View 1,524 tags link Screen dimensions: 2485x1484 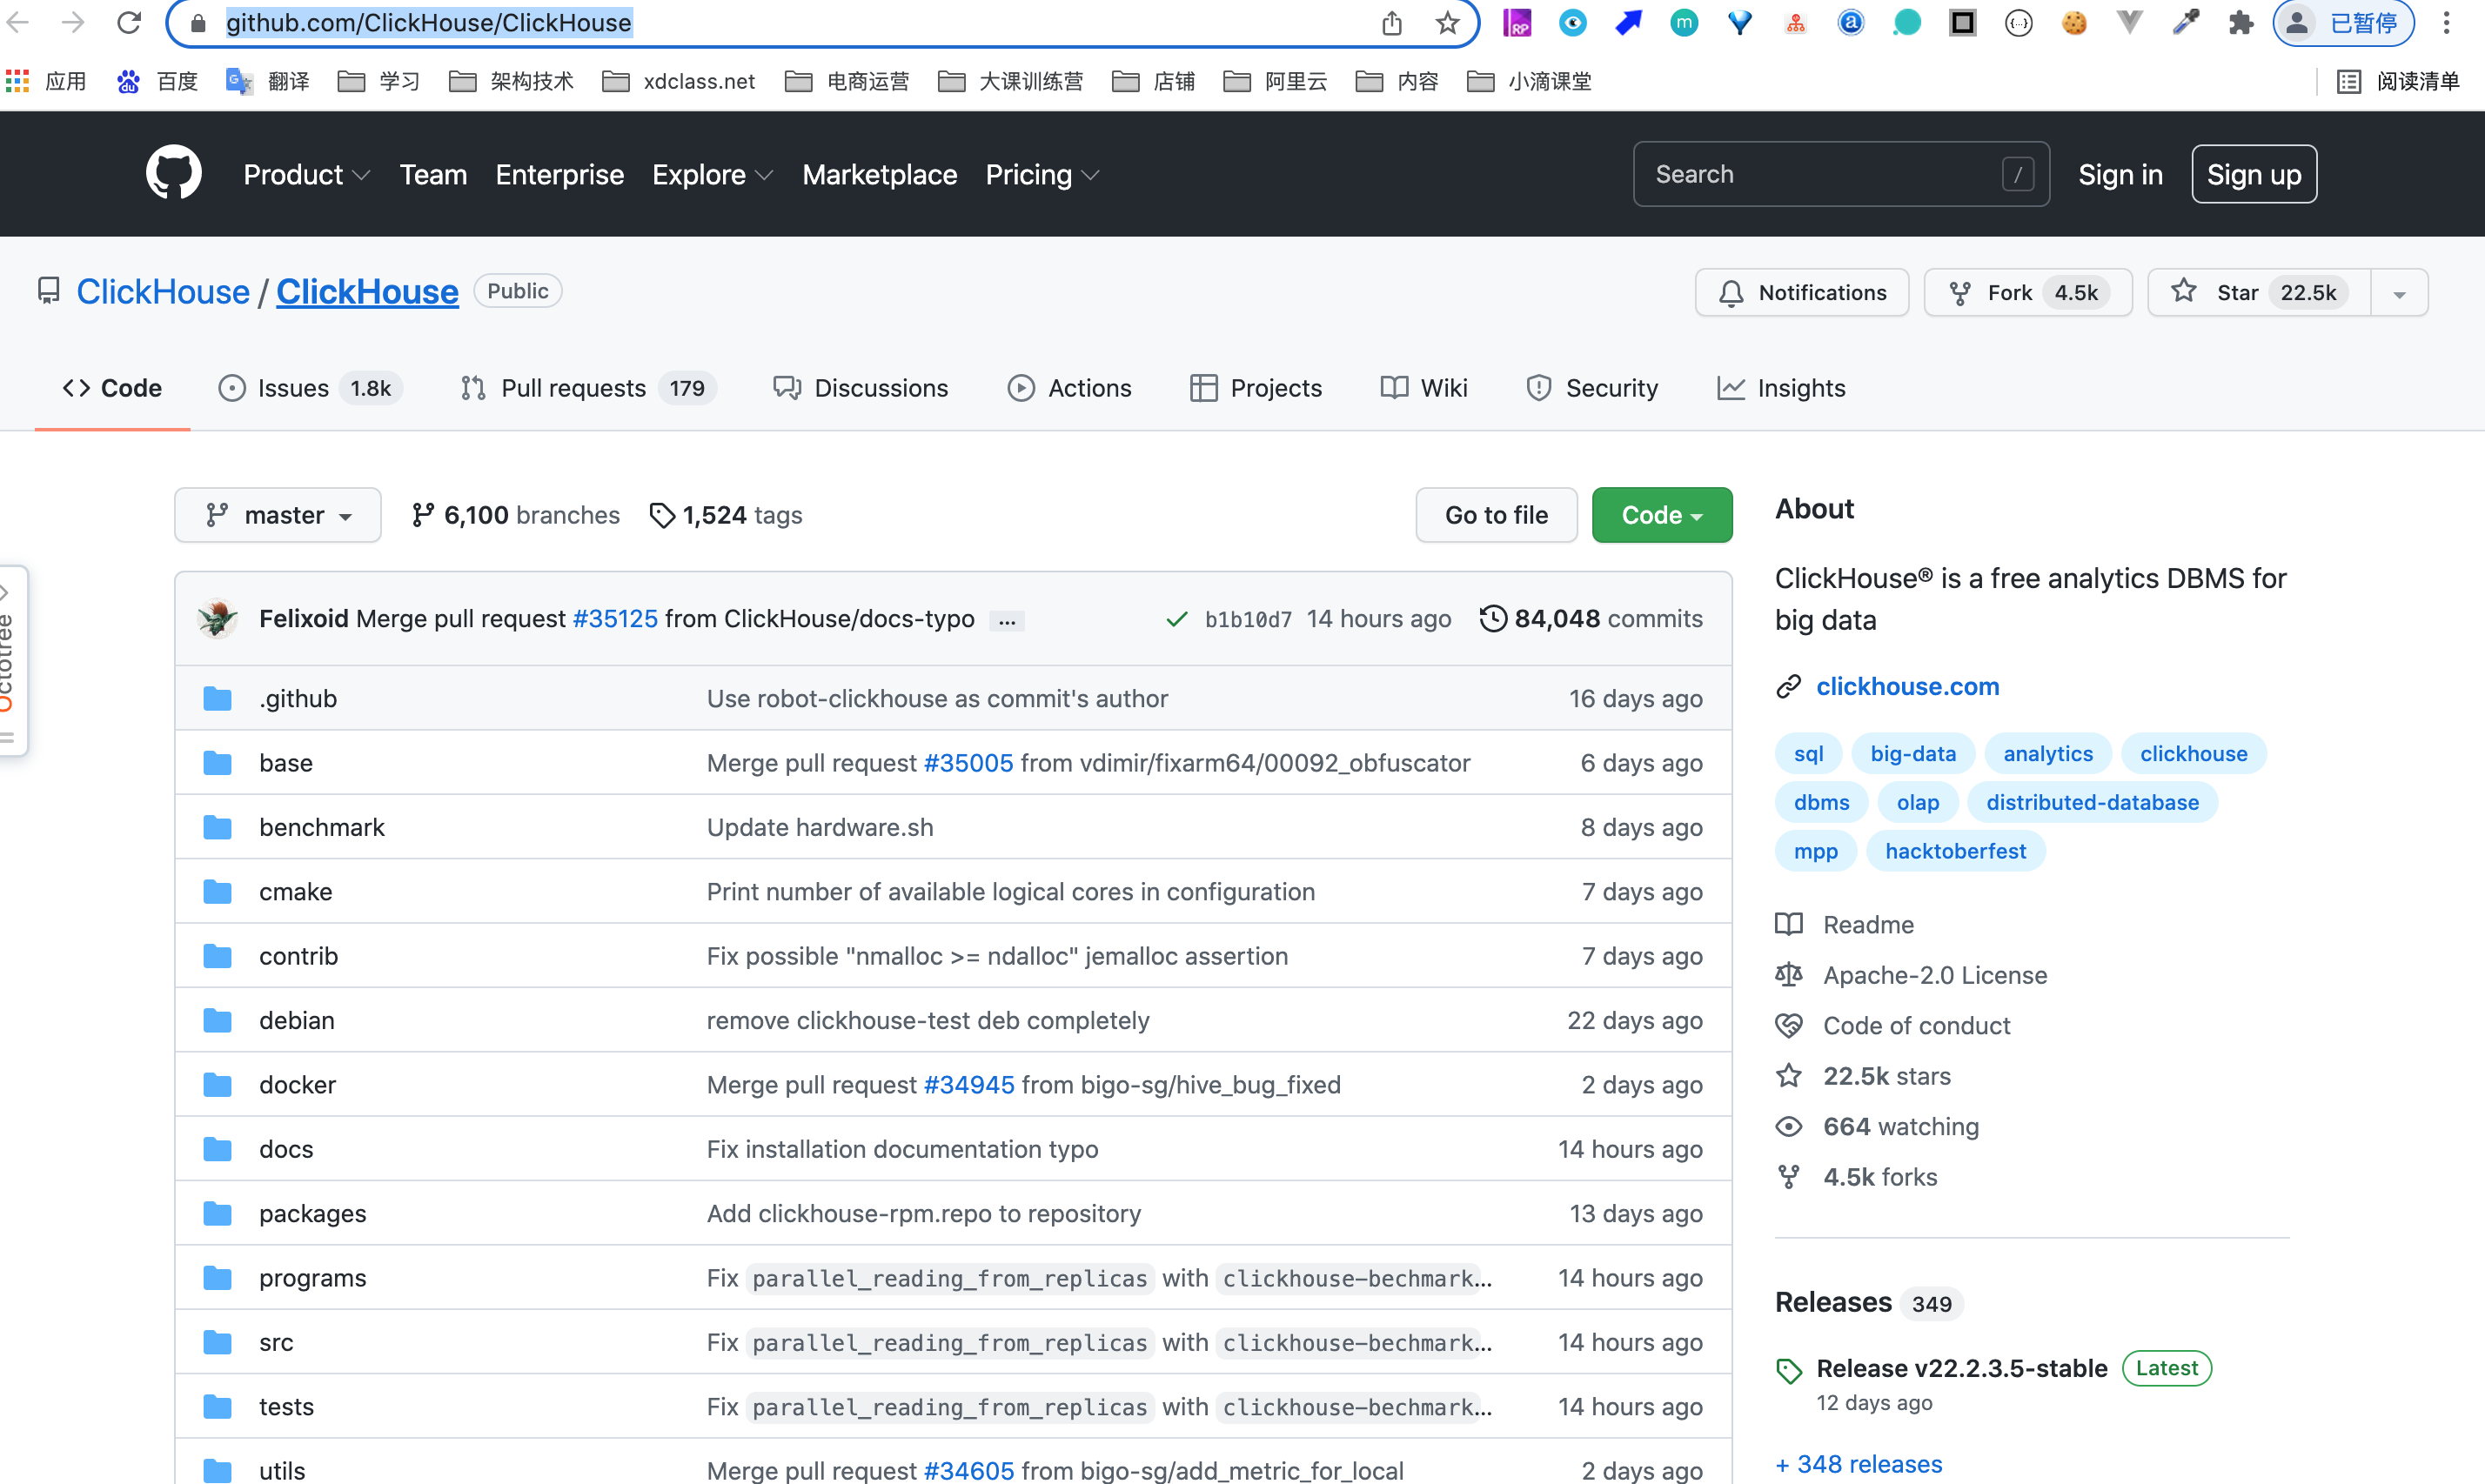(726, 515)
